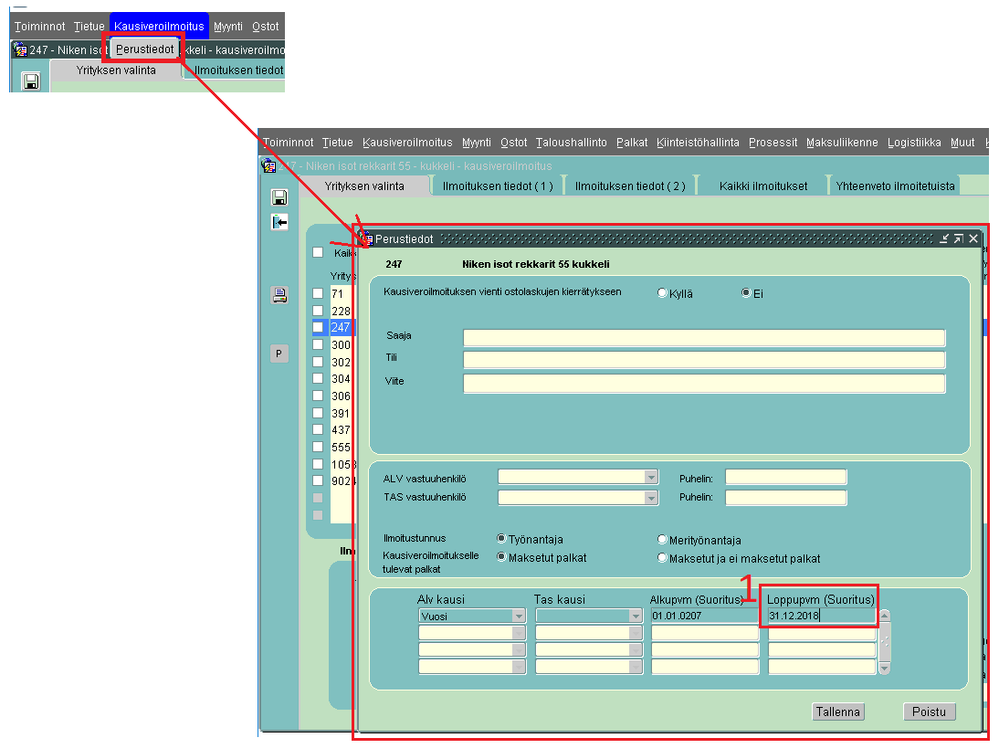Switch to Ilmoituksen tiedot ( 2 ) tab
This screenshot has height=750, width=999.
point(630,186)
